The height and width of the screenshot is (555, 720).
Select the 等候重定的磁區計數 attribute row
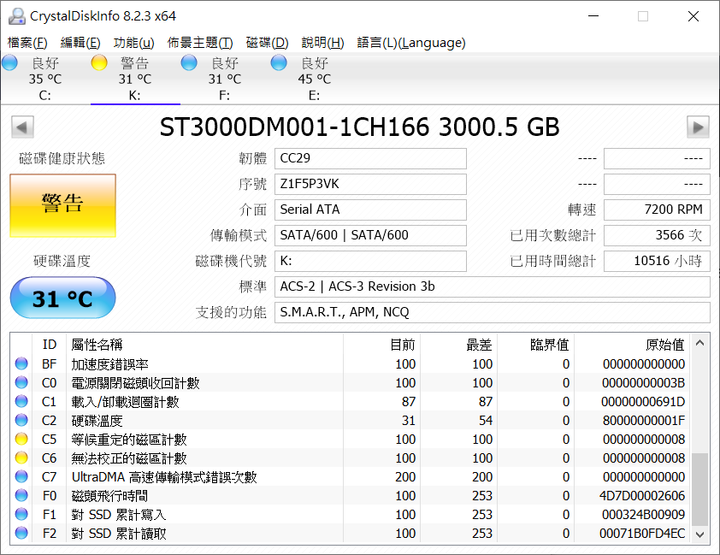click(x=350, y=439)
